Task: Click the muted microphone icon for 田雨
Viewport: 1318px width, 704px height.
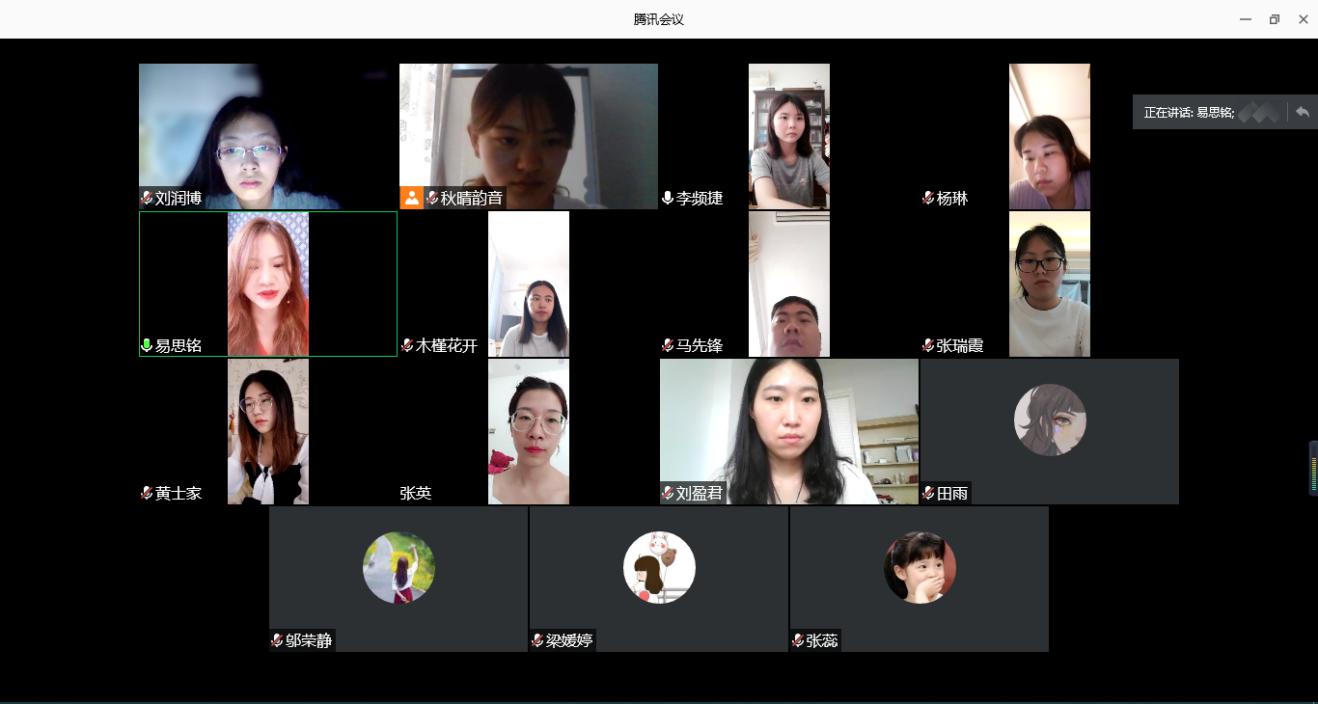Action: [928, 493]
